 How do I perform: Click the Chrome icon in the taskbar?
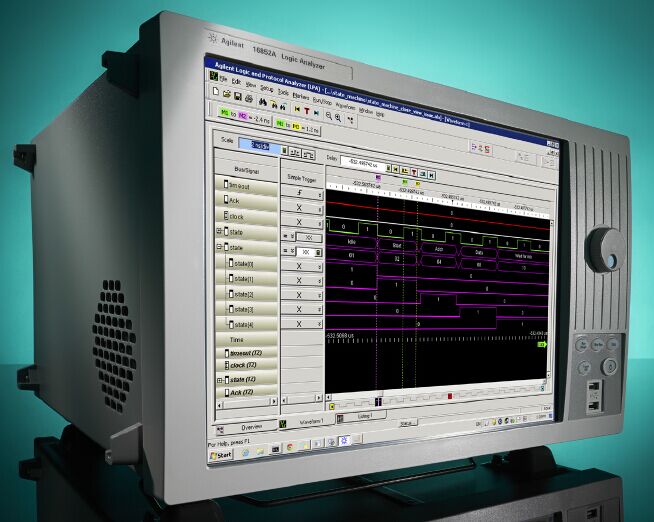290,447
